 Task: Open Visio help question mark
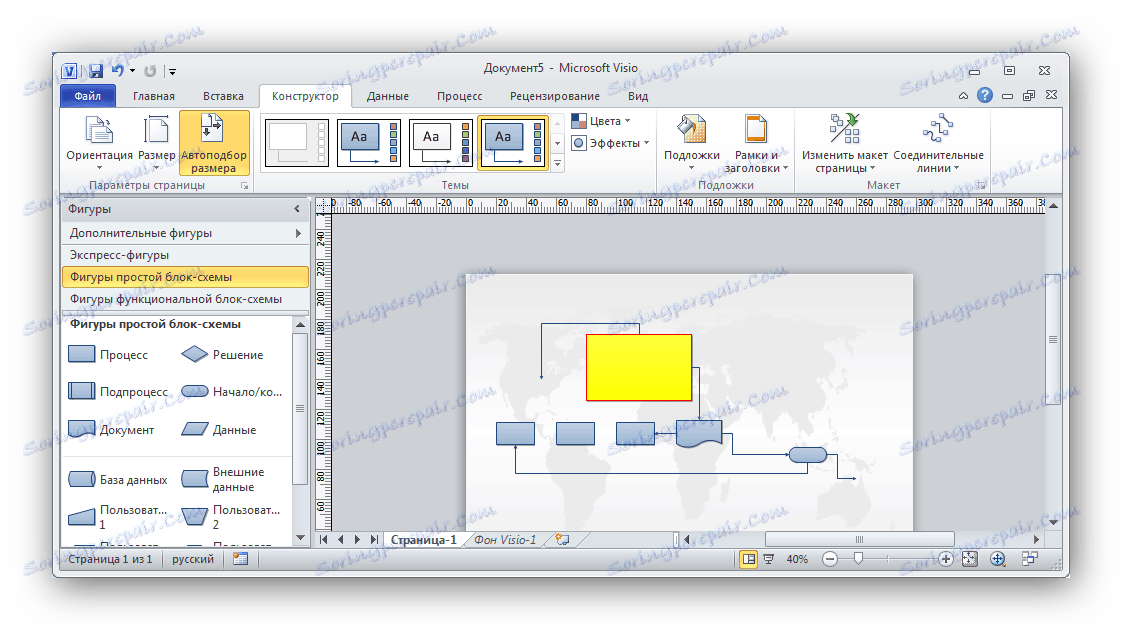point(985,95)
